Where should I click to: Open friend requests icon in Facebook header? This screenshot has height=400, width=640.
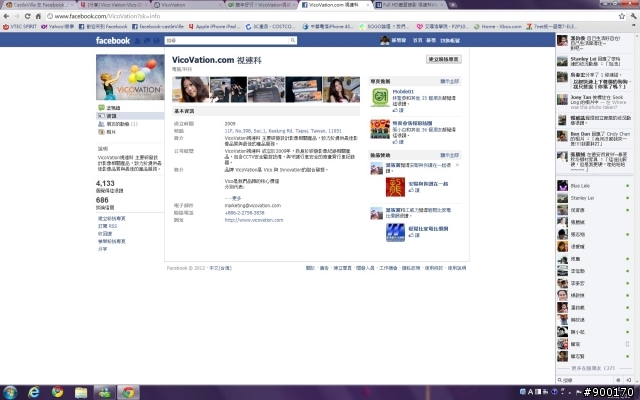138,40
